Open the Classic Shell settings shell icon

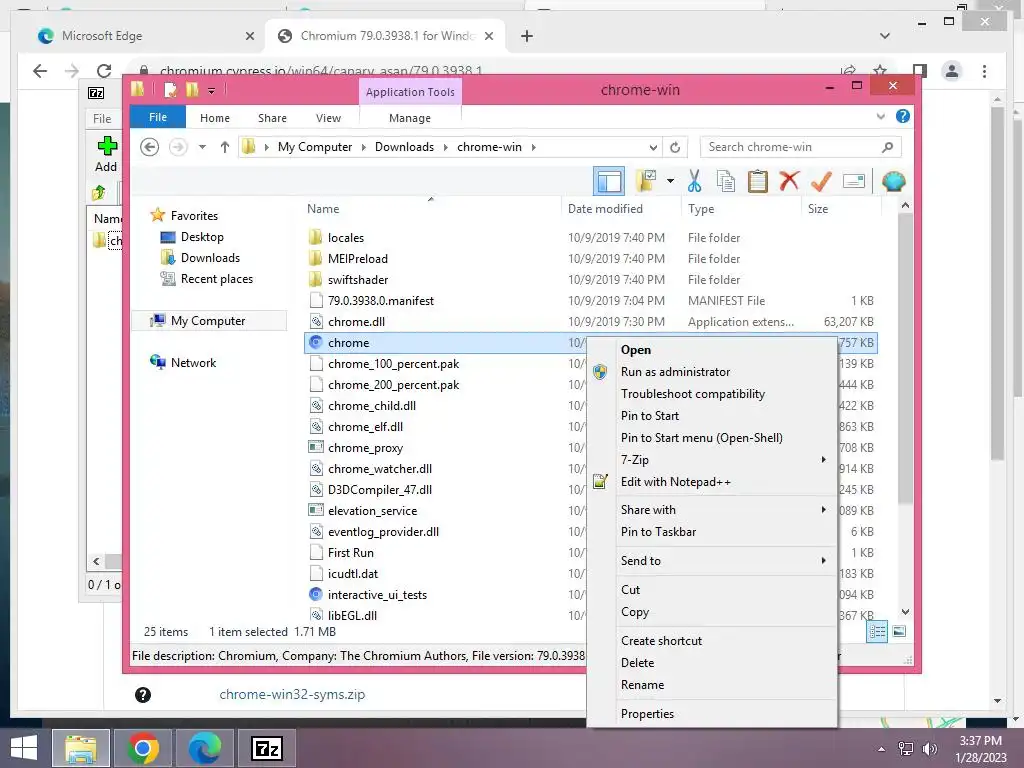pyautogui.click(x=893, y=181)
